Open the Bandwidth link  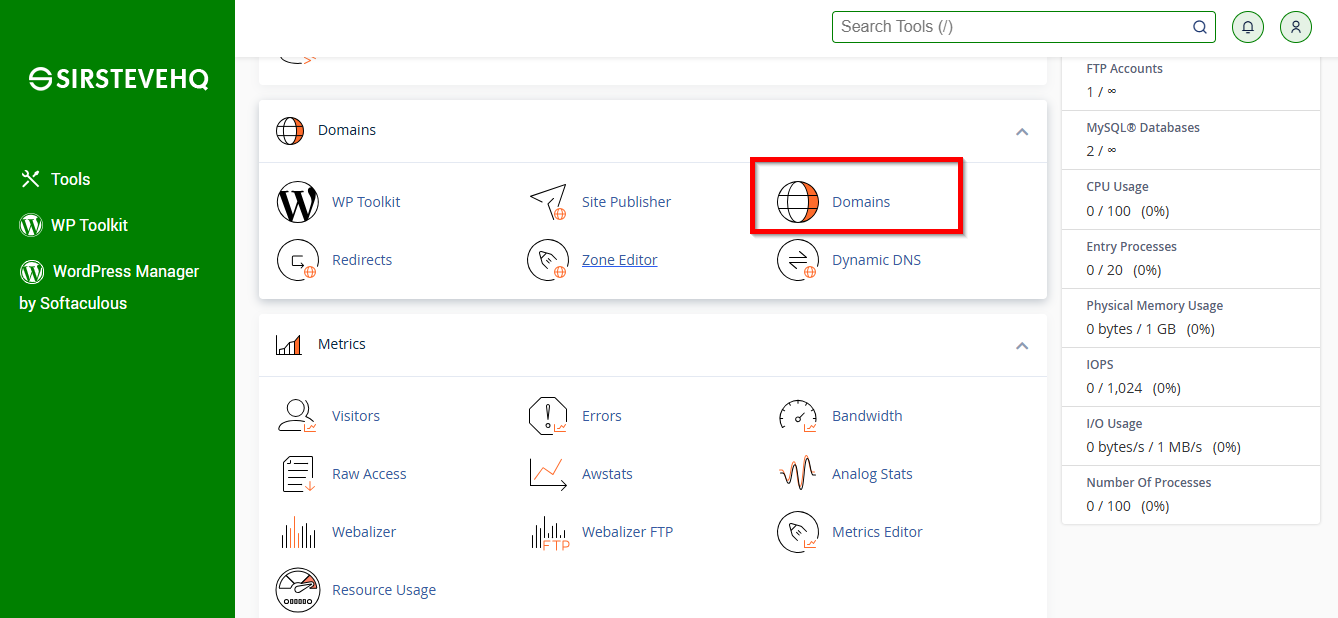(867, 416)
